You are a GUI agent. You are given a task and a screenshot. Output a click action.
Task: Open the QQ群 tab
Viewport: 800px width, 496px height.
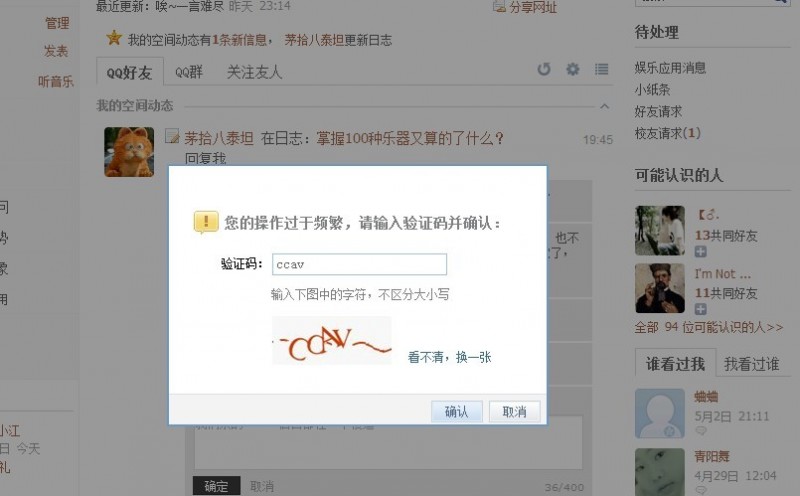pyautogui.click(x=189, y=72)
